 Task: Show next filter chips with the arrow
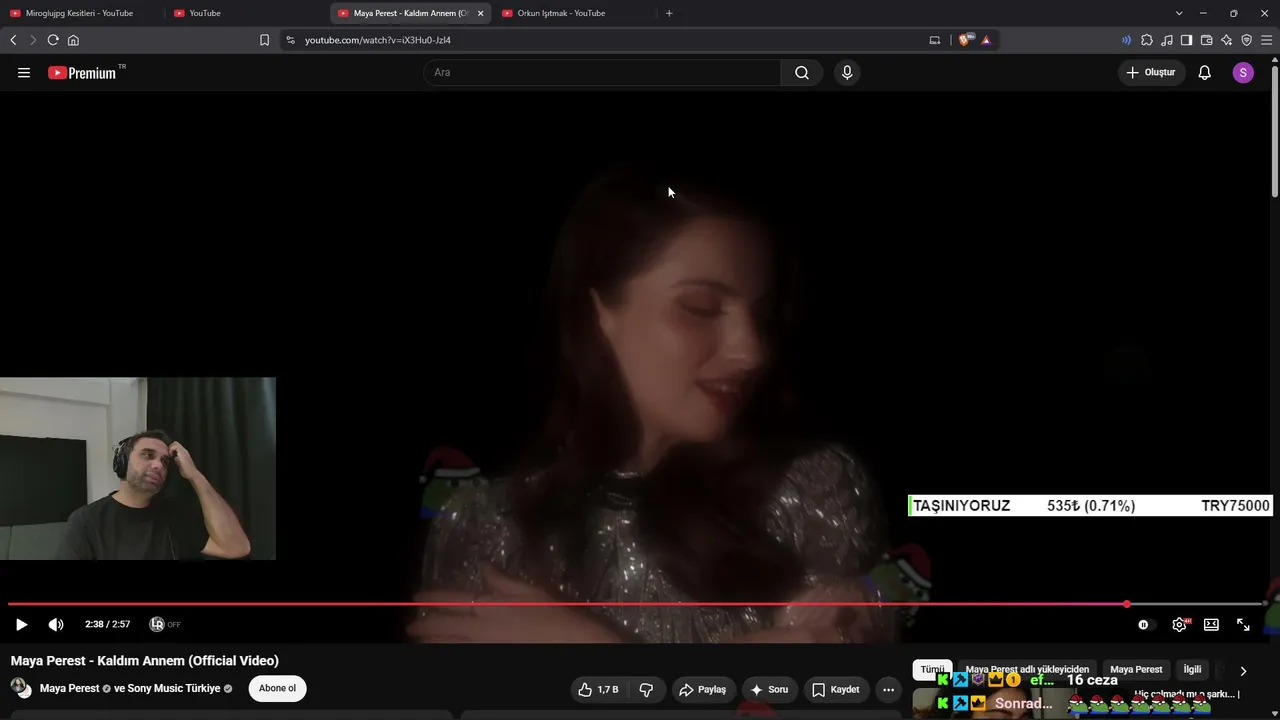pyautogui.click(x=1243, y=671)
